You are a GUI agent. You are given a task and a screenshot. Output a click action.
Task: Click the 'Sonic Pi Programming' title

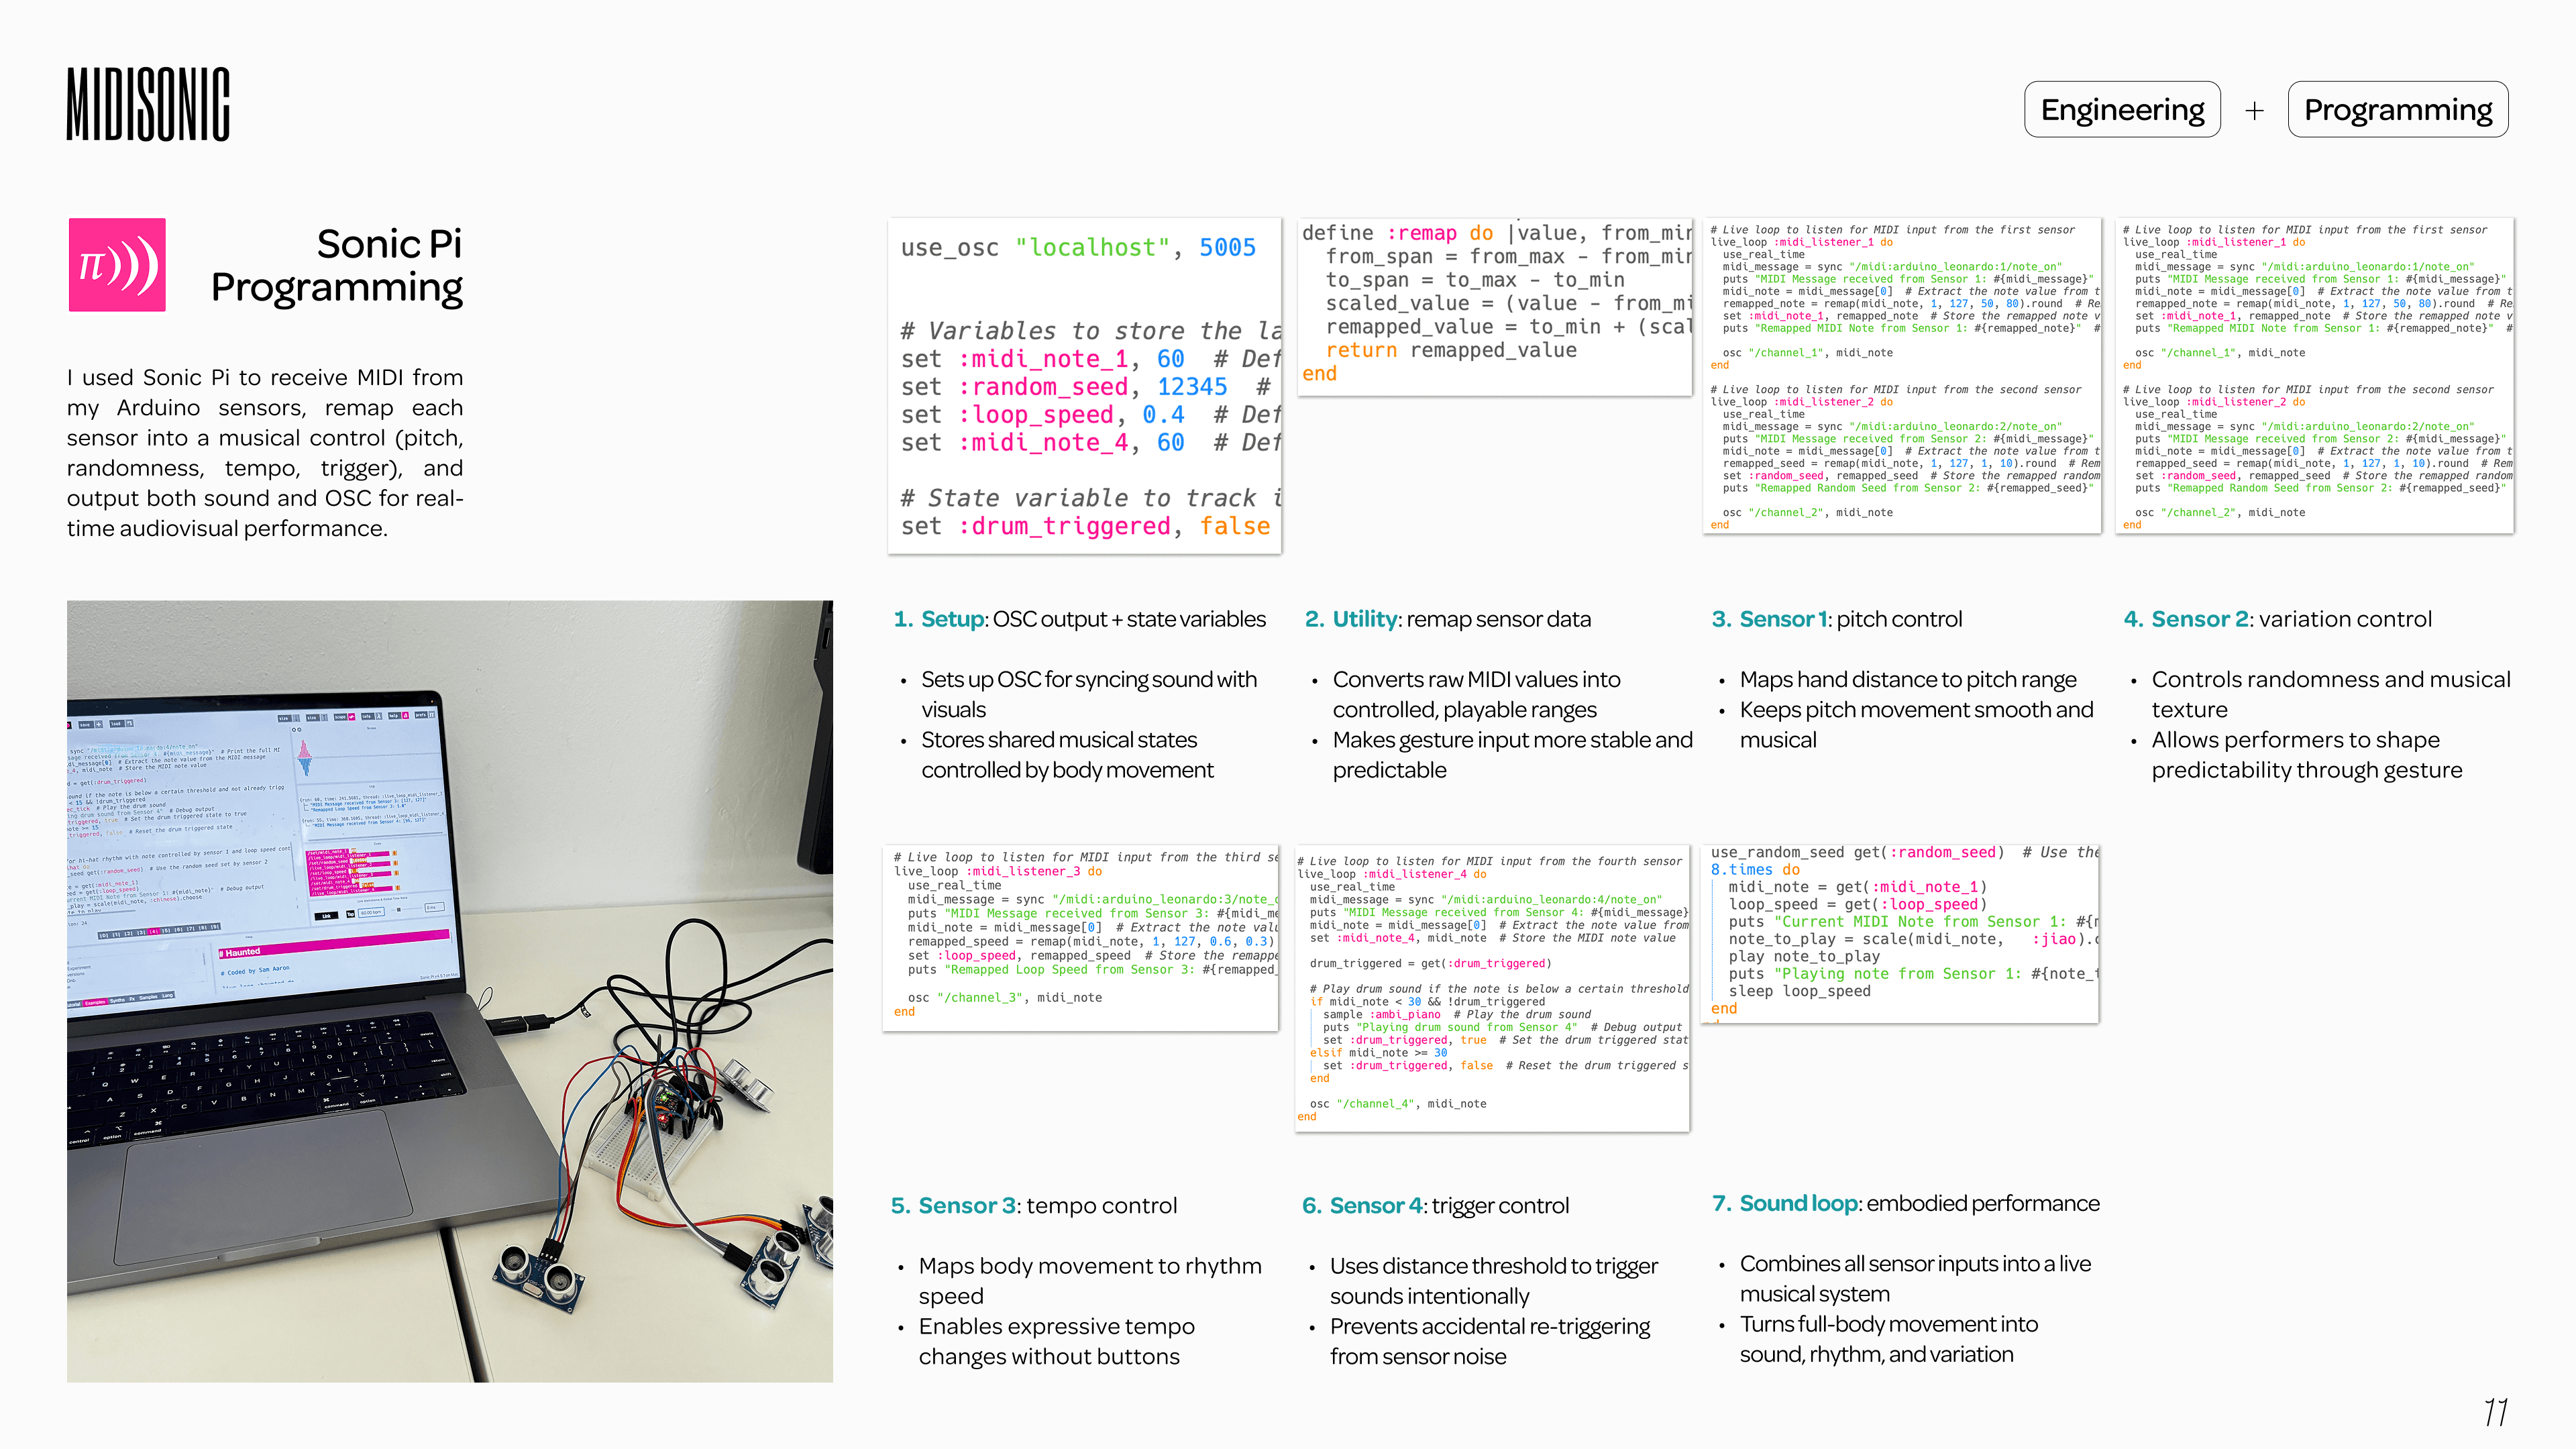point(337,265)
